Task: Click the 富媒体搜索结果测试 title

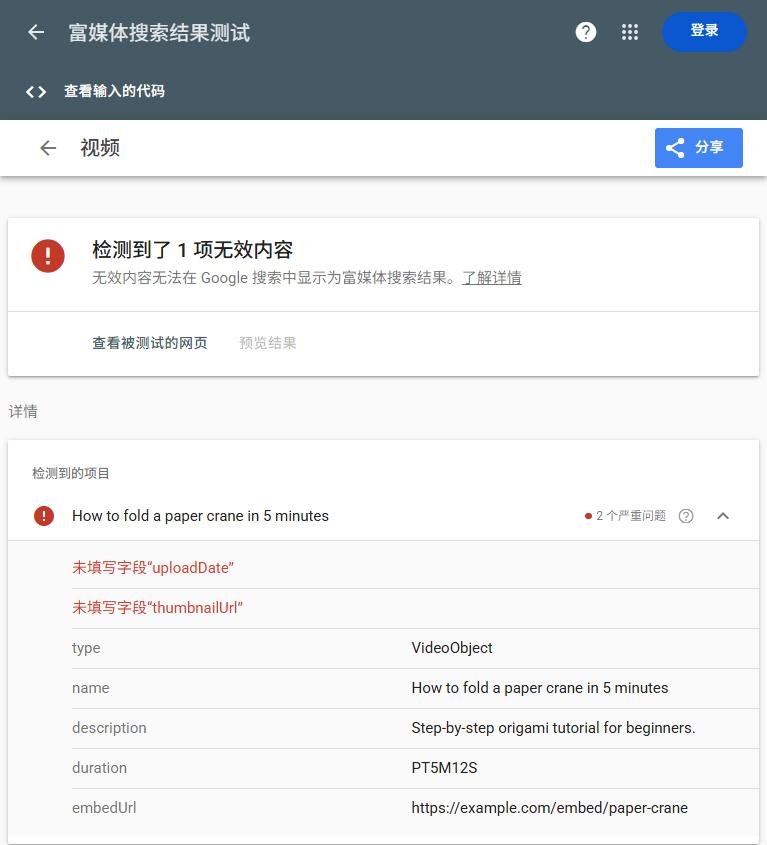Action: click(160, 33)
